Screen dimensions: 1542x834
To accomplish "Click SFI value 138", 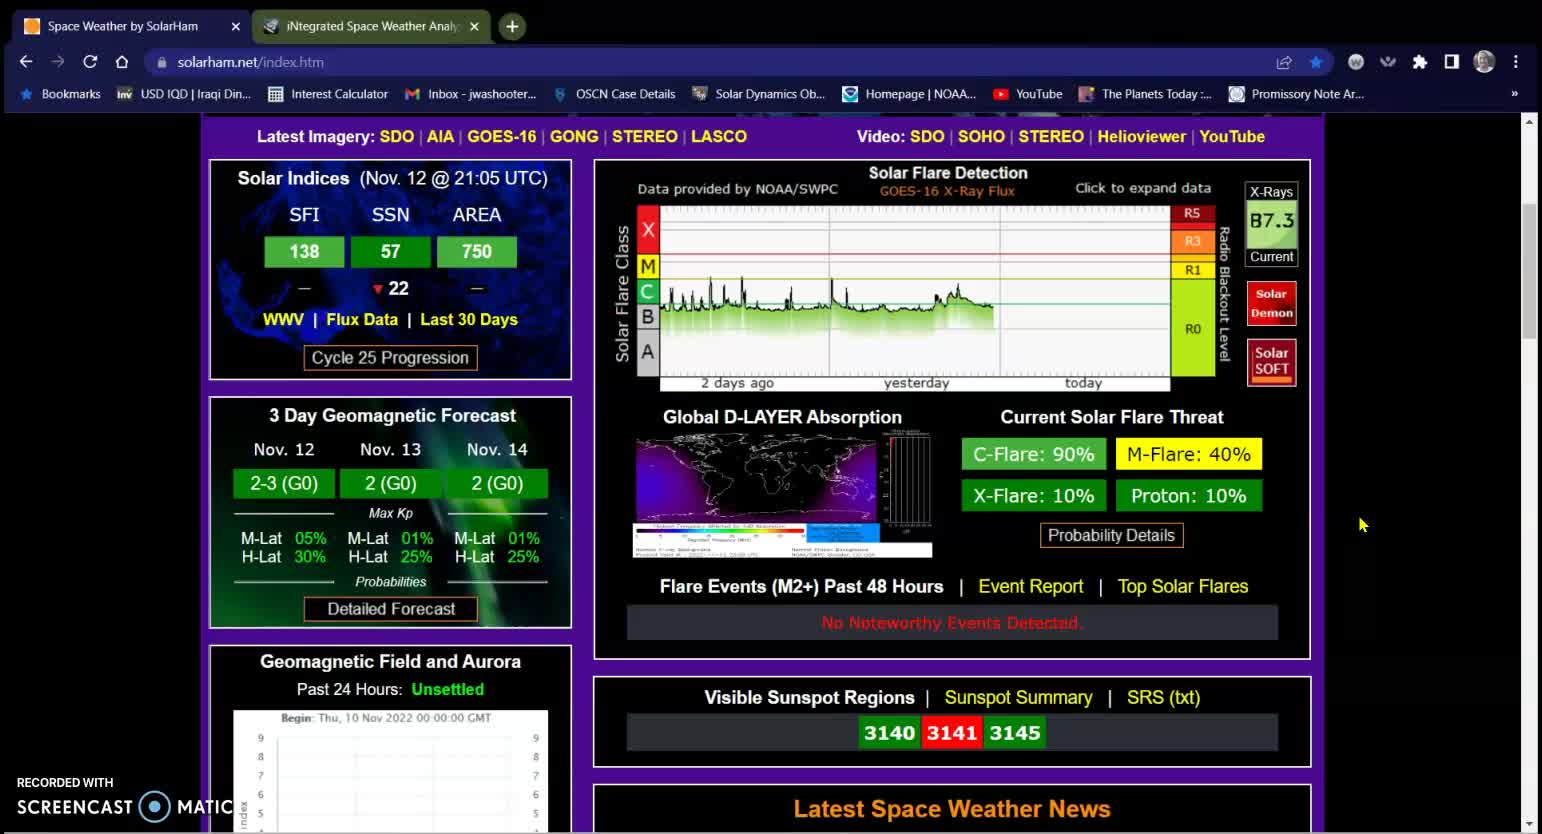I will pos(304,252).
